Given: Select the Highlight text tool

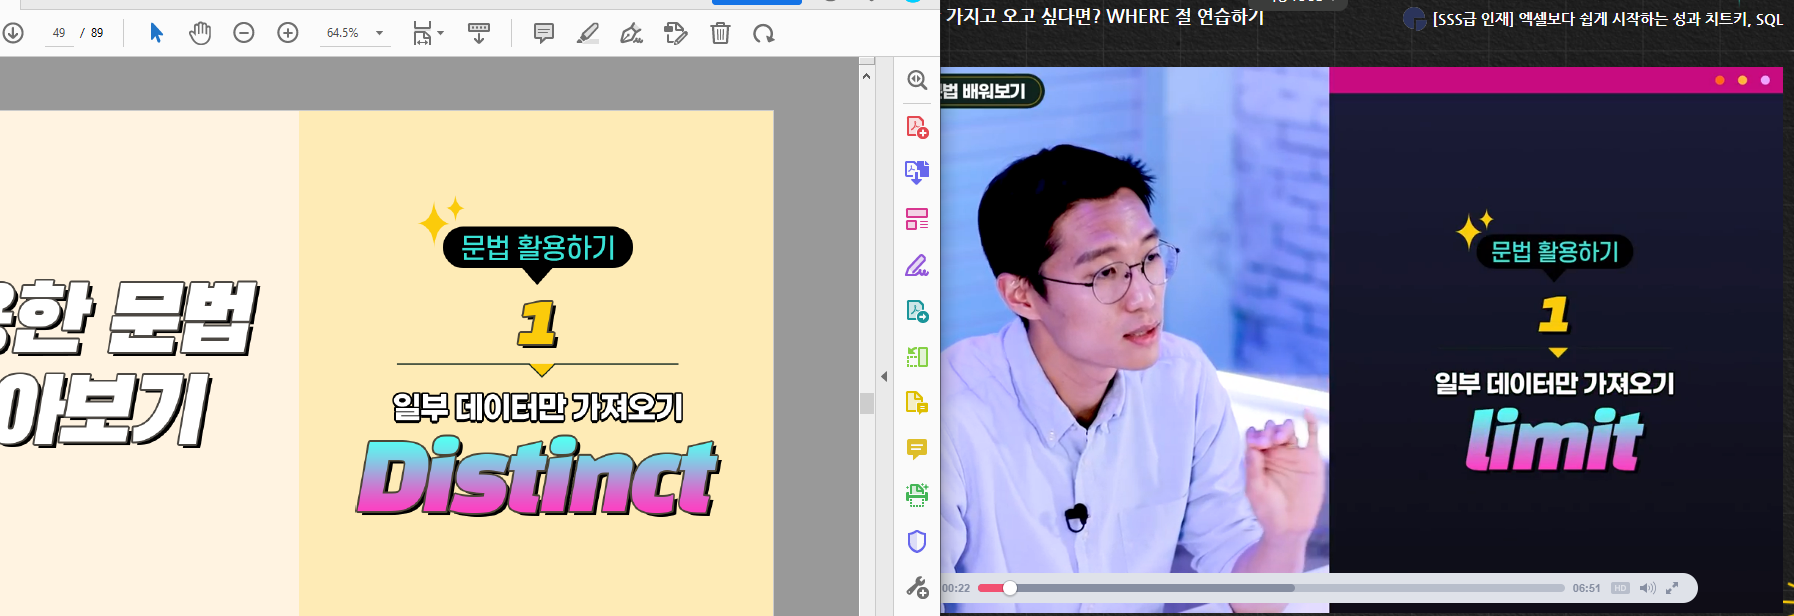Looking at the screenshot, I should [x=588, y=33].
